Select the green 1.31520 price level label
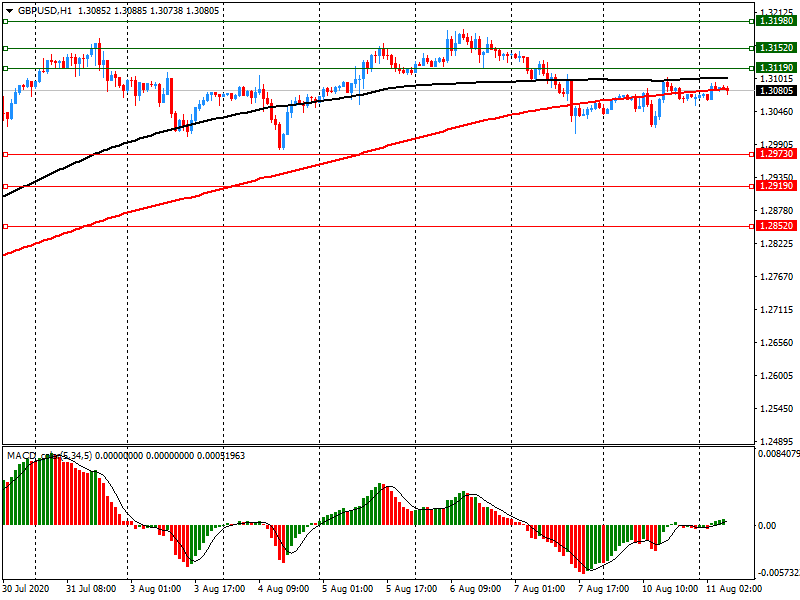This screenshot has height=600, width=800. 777,48
